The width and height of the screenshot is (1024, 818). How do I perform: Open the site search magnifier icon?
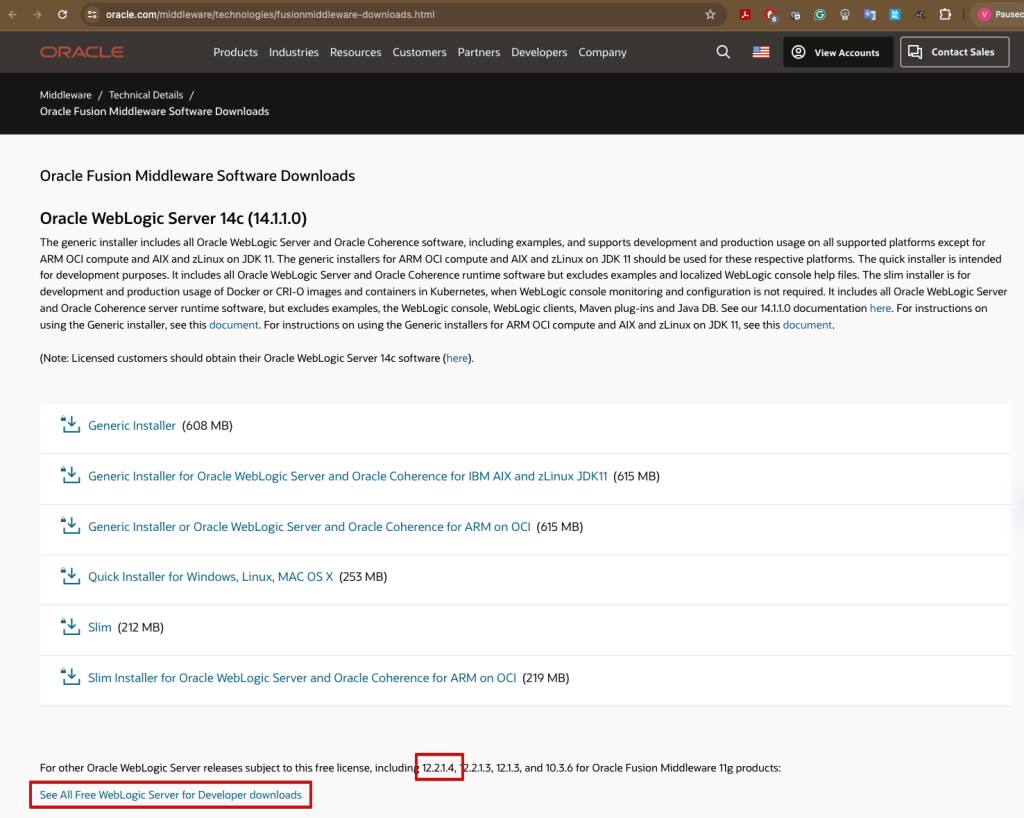point(723,52)
